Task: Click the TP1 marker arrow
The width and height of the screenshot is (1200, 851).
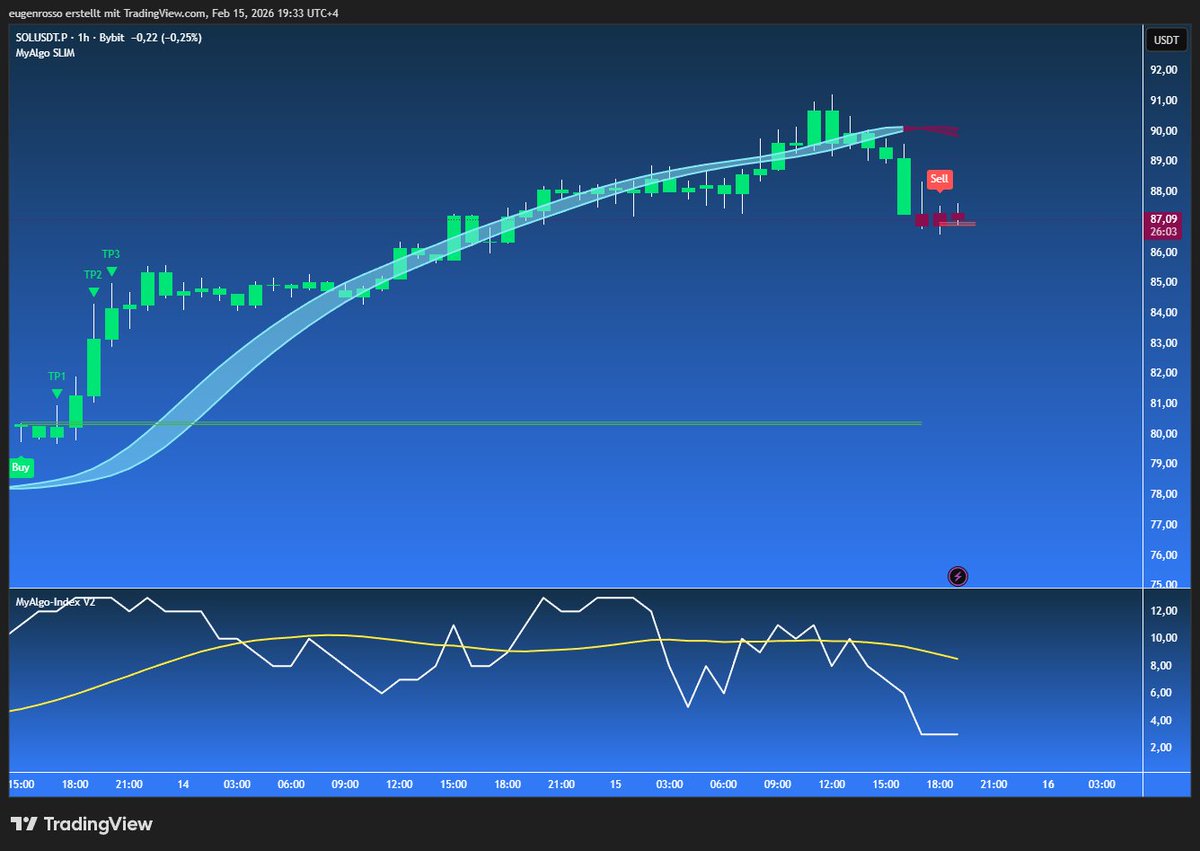Action: 57,394
